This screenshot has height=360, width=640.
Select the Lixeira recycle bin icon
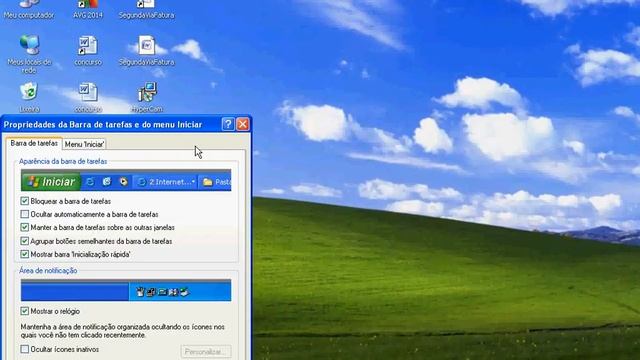29,98
